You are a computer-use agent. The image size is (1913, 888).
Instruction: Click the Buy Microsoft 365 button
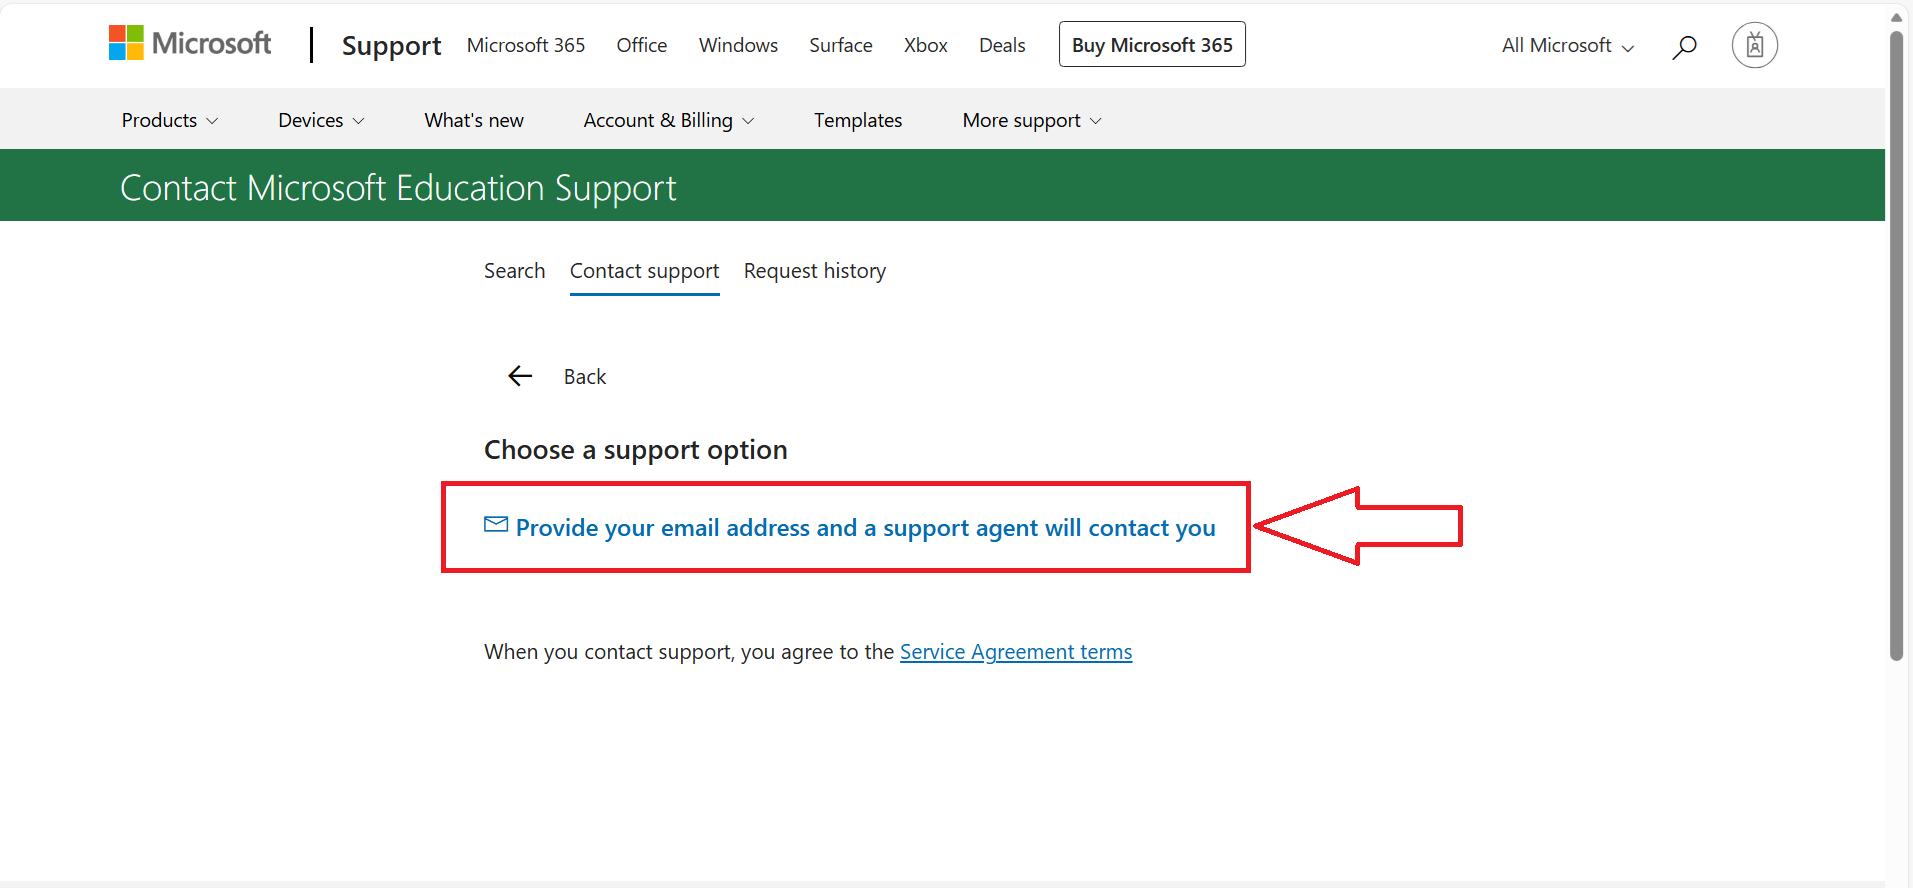(x=1152, y=45)
